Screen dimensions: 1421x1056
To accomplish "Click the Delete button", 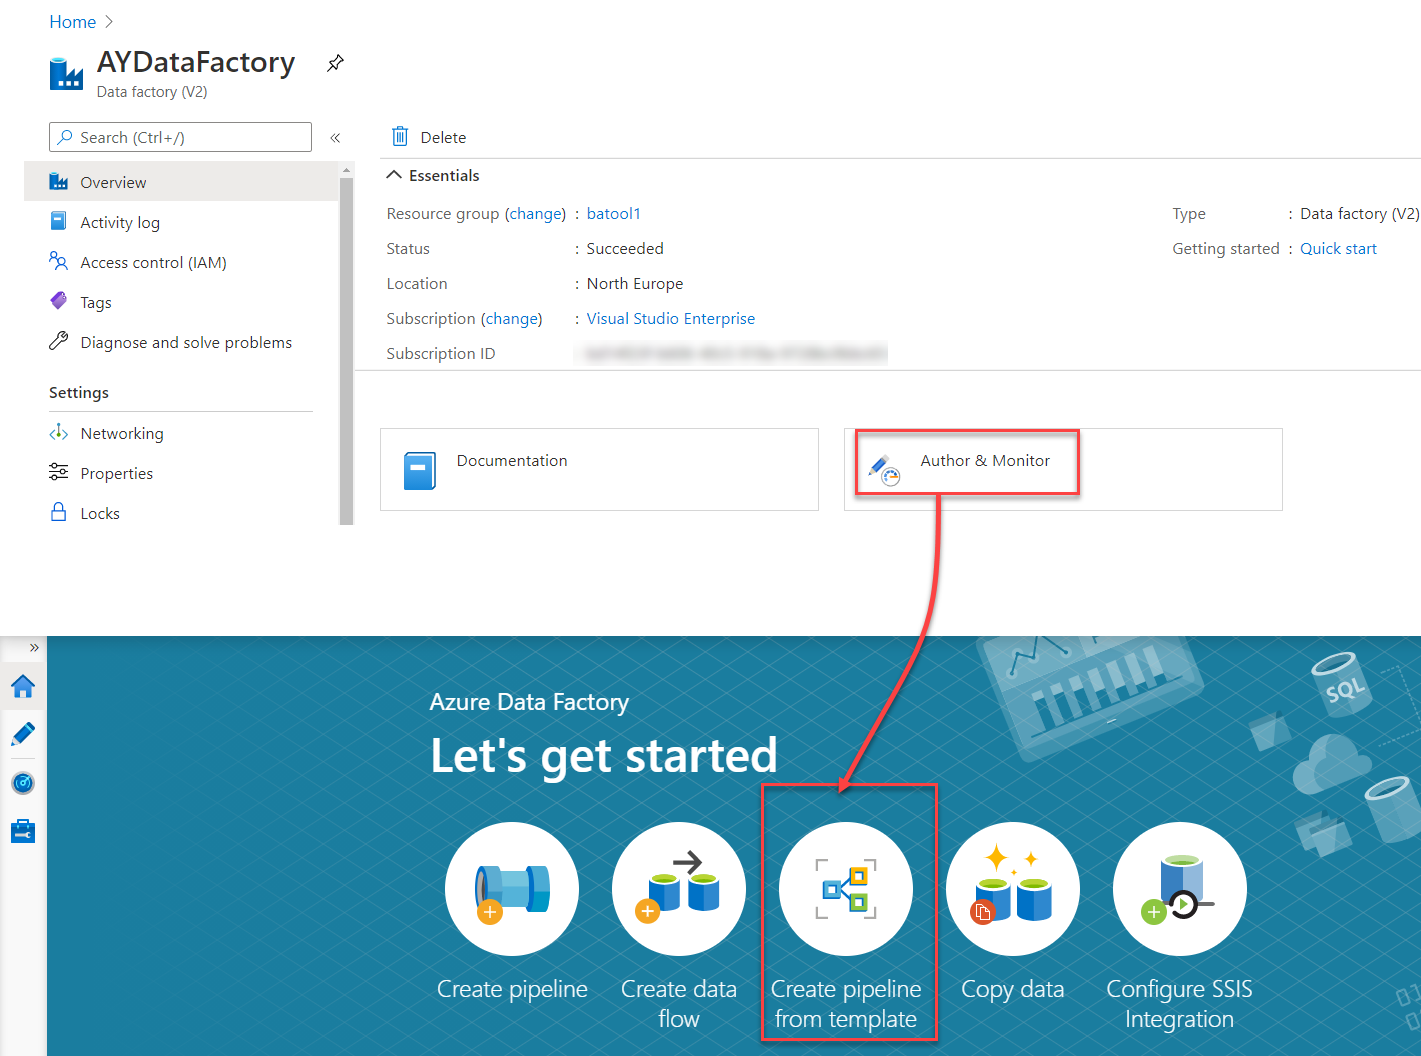I will point(428,137).
